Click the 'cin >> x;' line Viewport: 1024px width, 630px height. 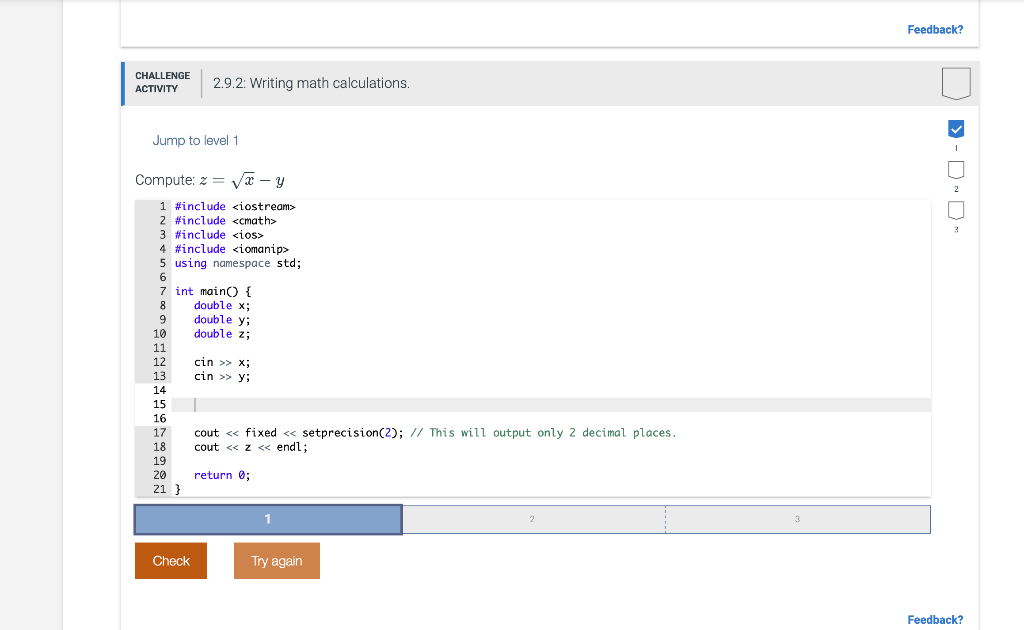(x=222, y=362)
